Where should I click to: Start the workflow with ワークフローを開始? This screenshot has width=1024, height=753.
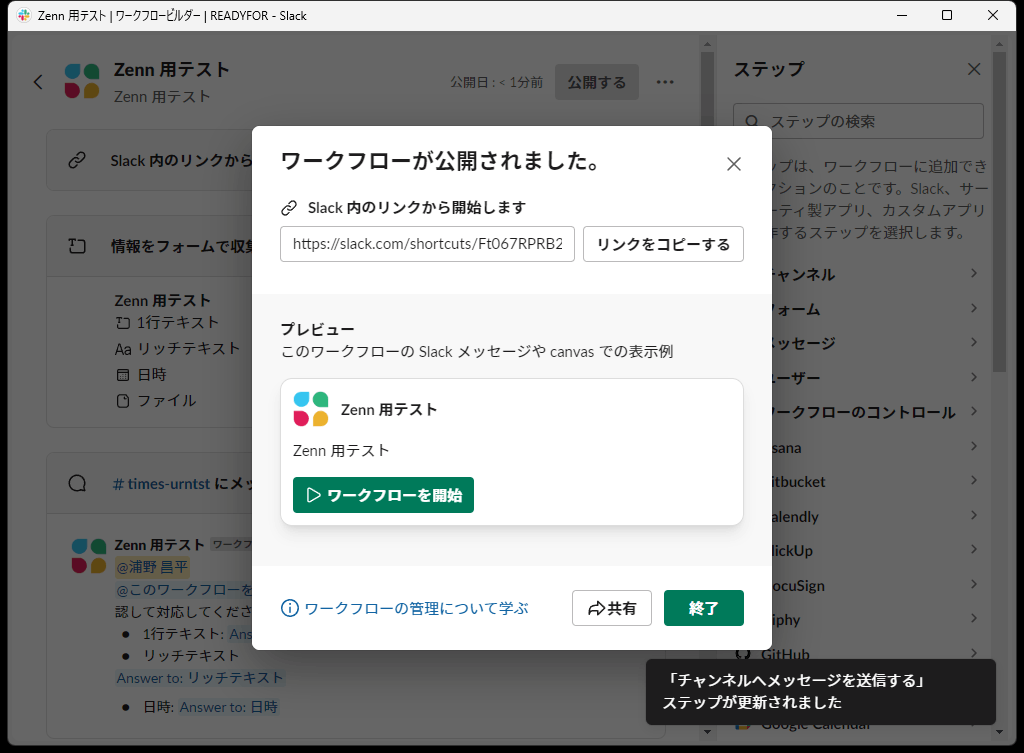(383, 495)
